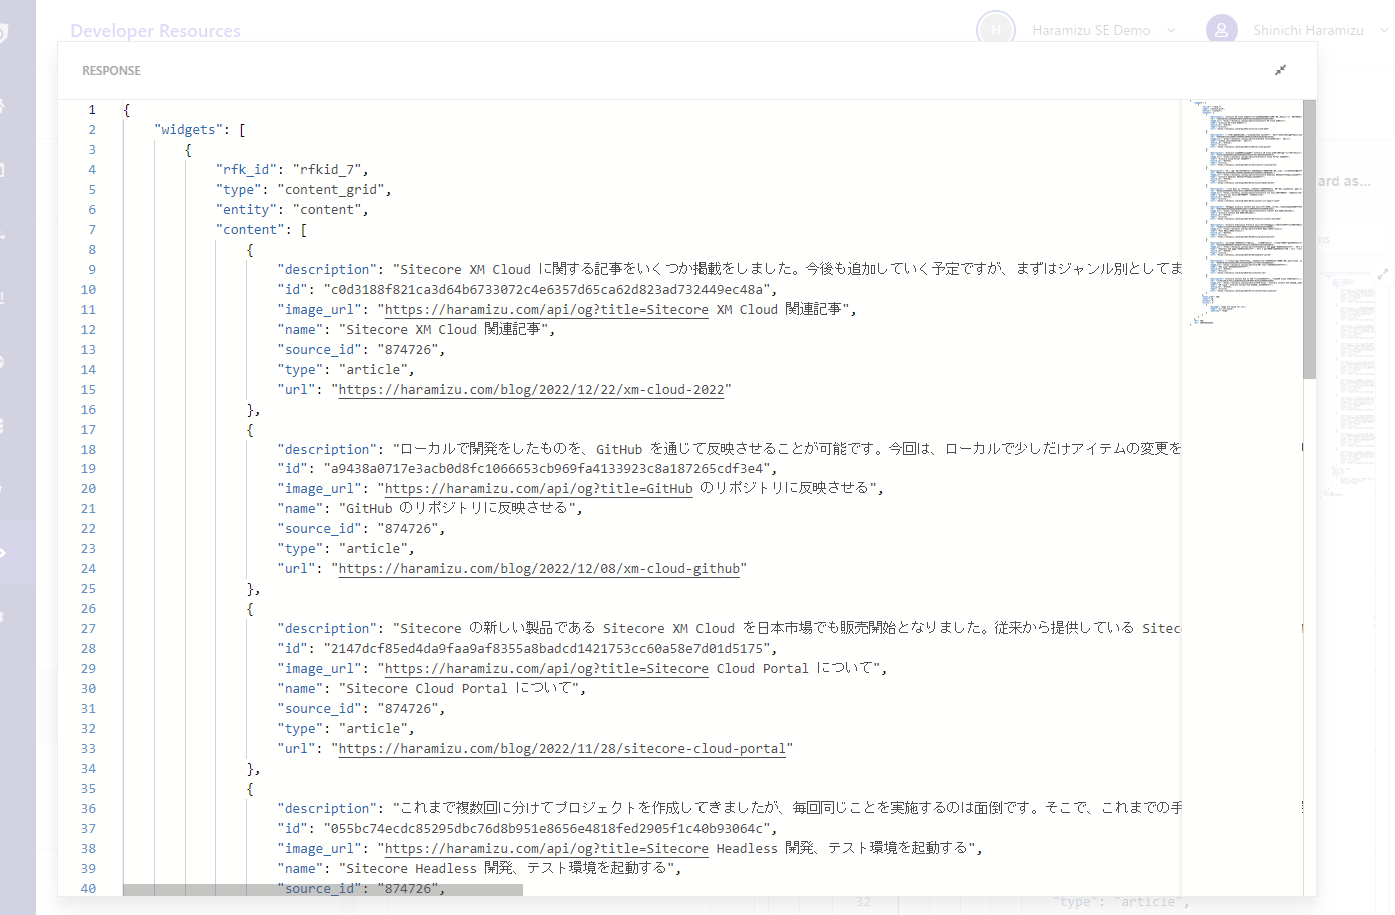This screenshot has width=1395, height=915.
Task: Click the Developer Resources page heading
Action: 155,31
